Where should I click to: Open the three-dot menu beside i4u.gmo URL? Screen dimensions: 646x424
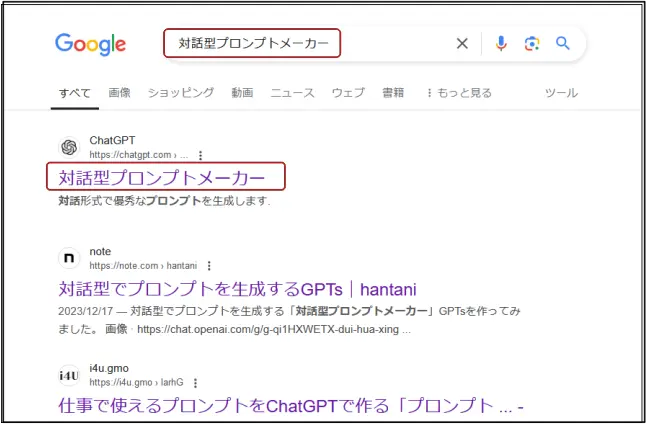pos(195,383)
